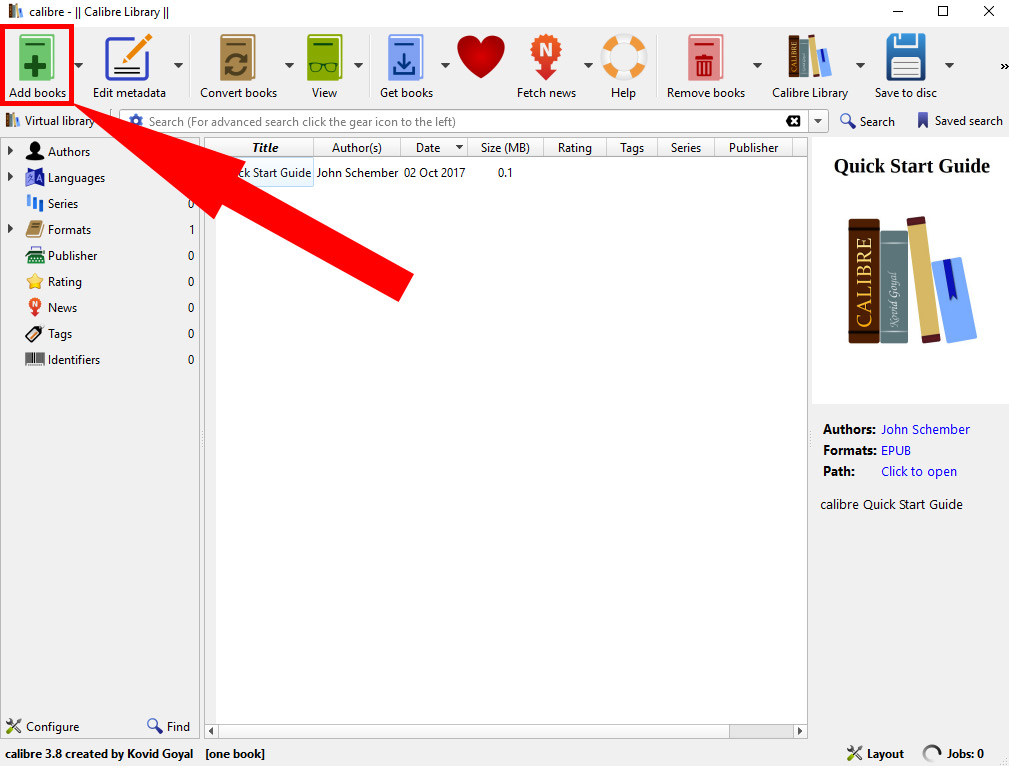Sort by Date column header
The image size is (1009, 766).
tap(434, 147)
